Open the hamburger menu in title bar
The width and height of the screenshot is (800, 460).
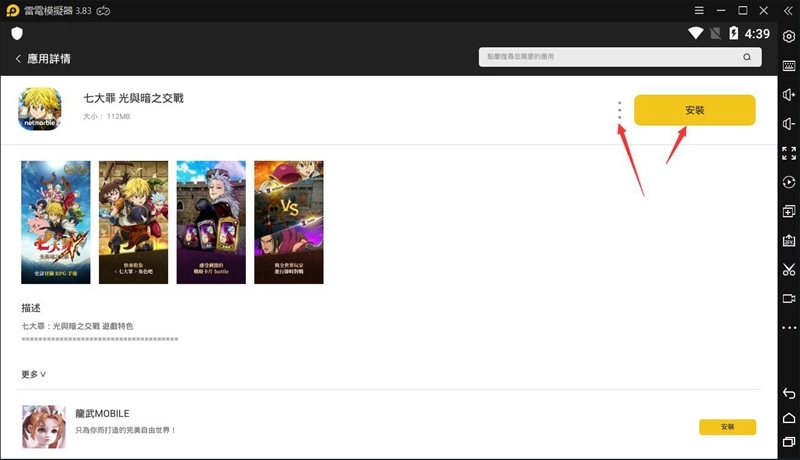point(699,10)
